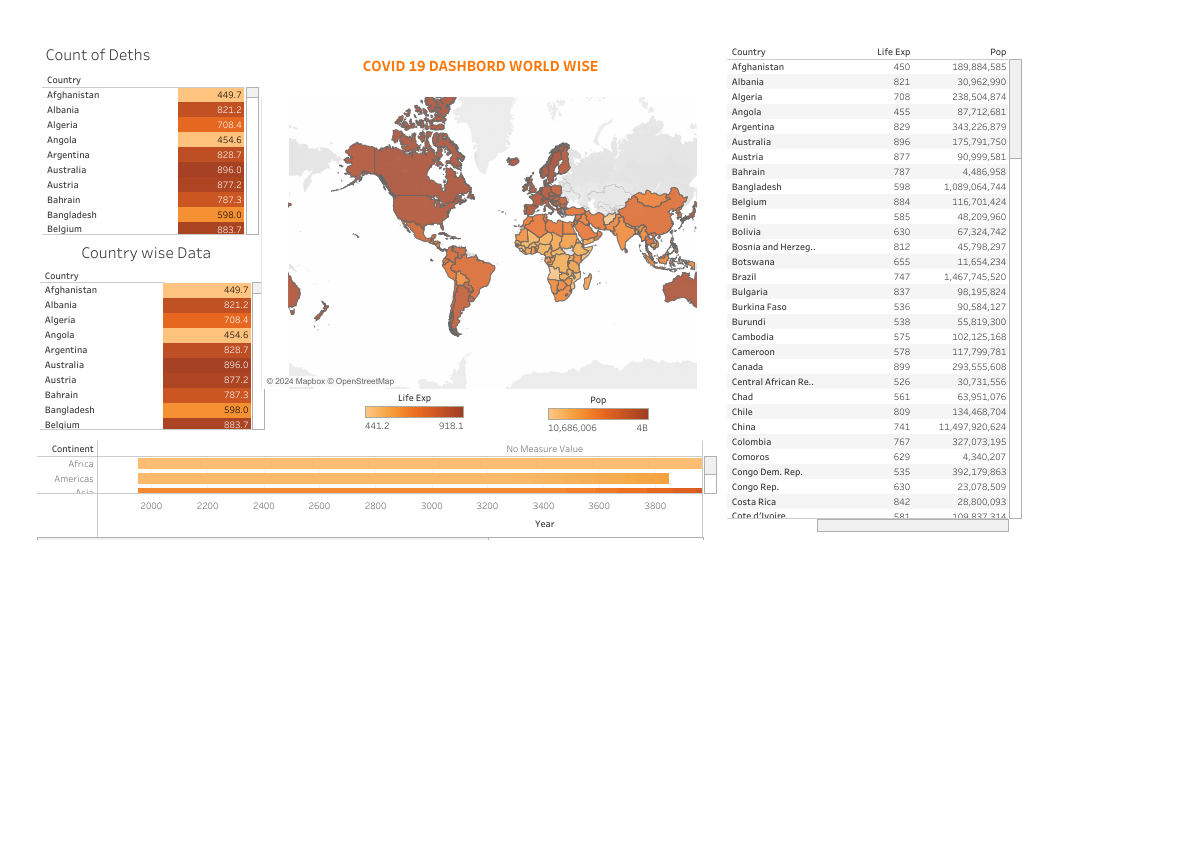Image resolution: width=1191 pixels, height=842 pixels.
Task: Click the COVID 19 DASHBORD WORLD WISE title
Action: click(480, 66)
